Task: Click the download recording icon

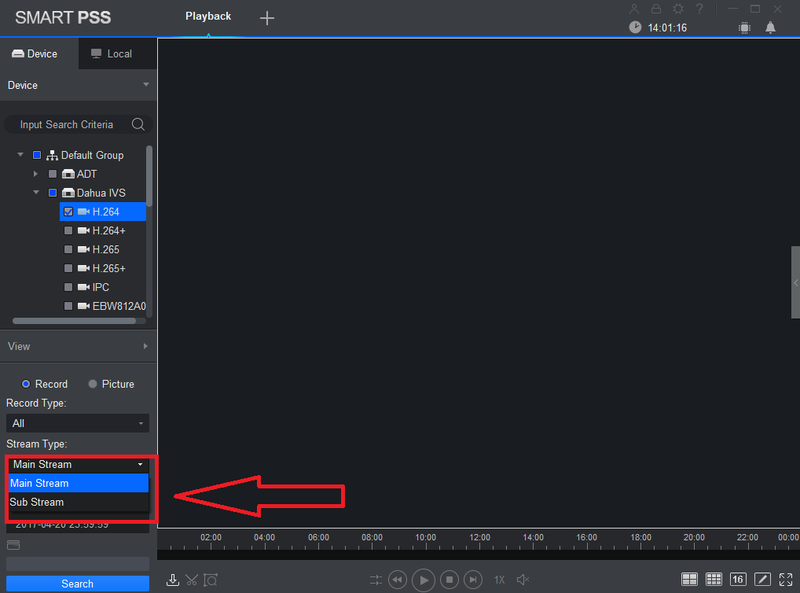Action: pos(172,580)
